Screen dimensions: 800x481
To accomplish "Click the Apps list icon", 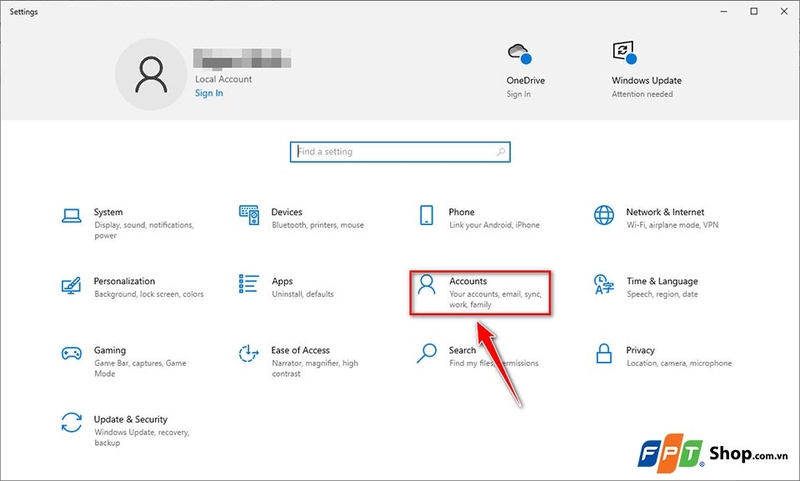I will [249, 286].
